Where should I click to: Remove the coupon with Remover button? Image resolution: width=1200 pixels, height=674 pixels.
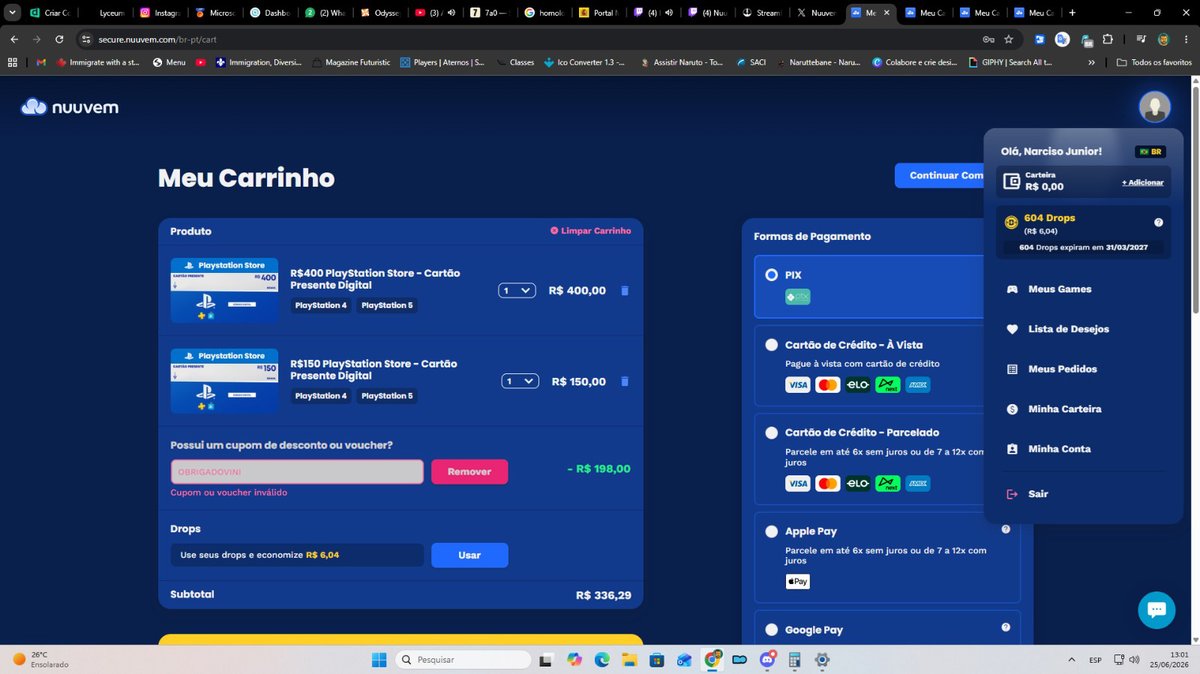pyautogui.click(x=469, y=471)
